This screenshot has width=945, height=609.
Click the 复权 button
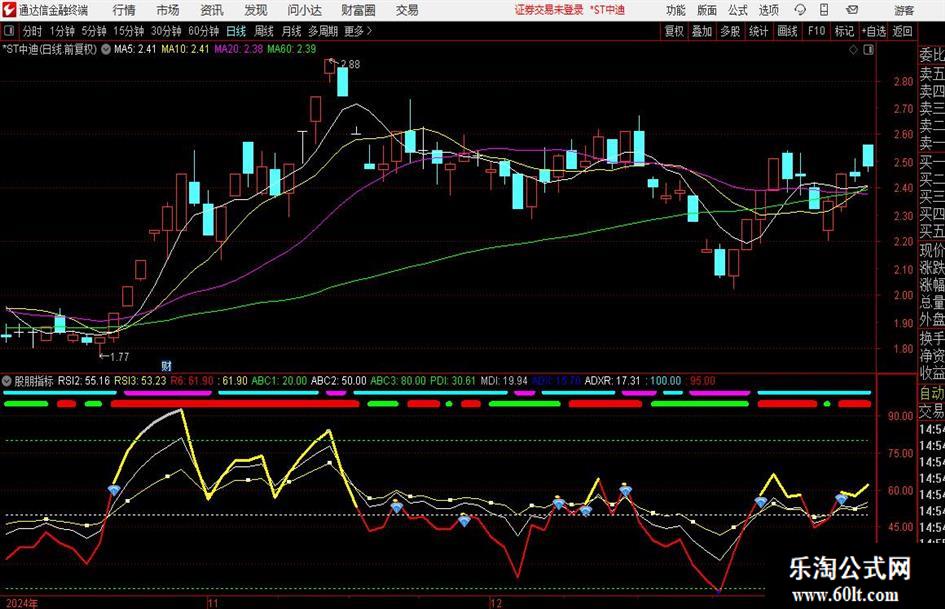(674, 31)
